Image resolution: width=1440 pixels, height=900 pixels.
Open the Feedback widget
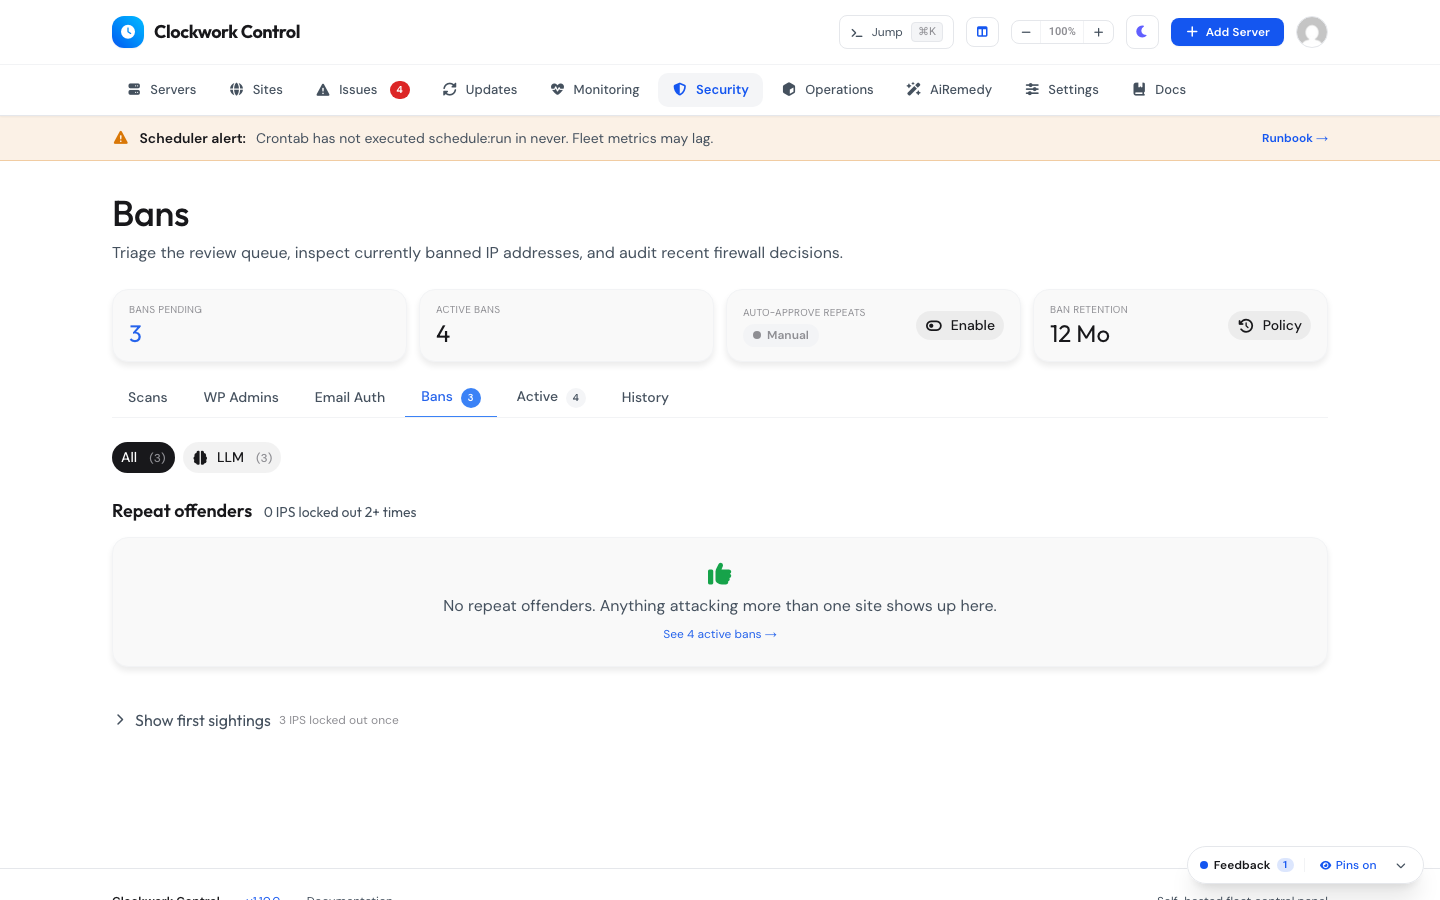[1246, 866]
